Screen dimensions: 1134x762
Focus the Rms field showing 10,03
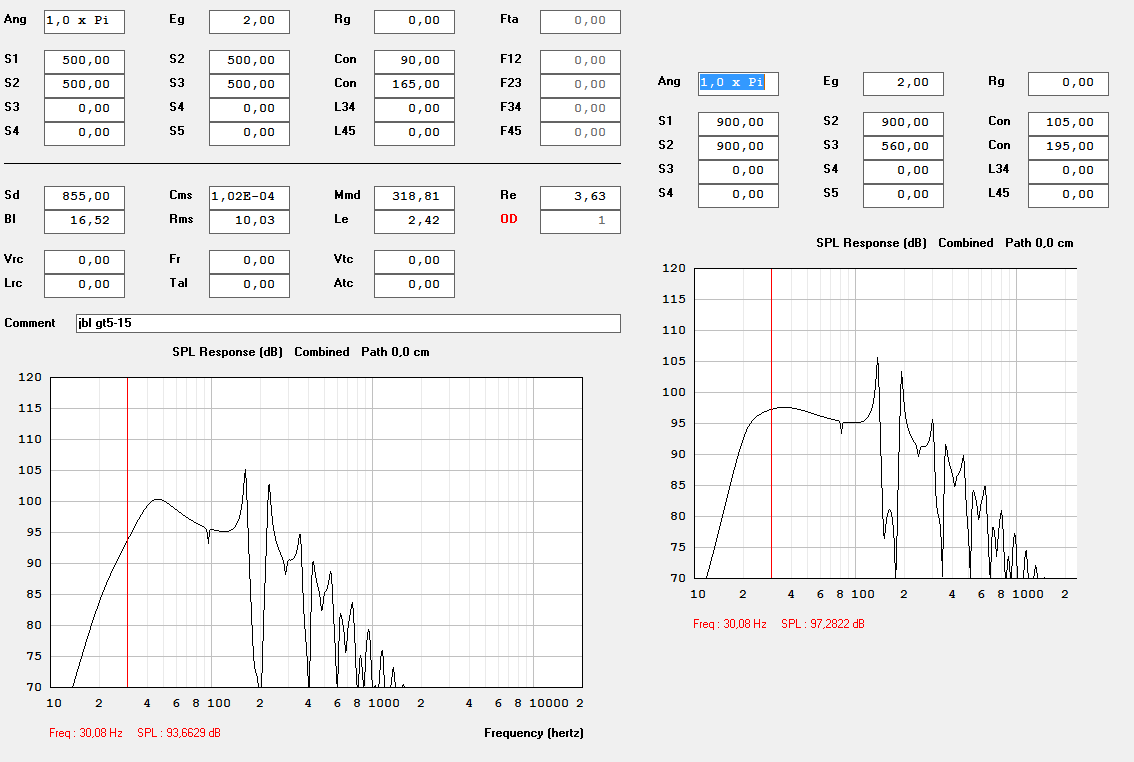coord(249,221)
